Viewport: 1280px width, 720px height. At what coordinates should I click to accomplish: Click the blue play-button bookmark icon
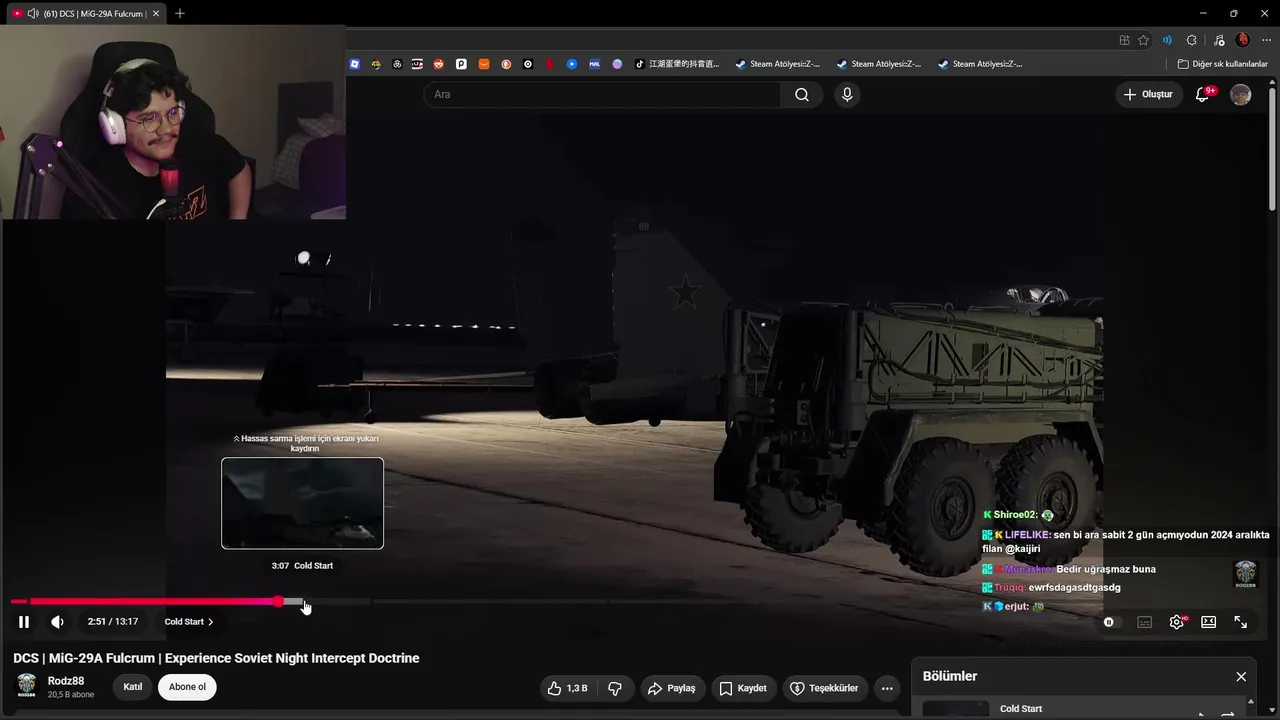(572, 64)
